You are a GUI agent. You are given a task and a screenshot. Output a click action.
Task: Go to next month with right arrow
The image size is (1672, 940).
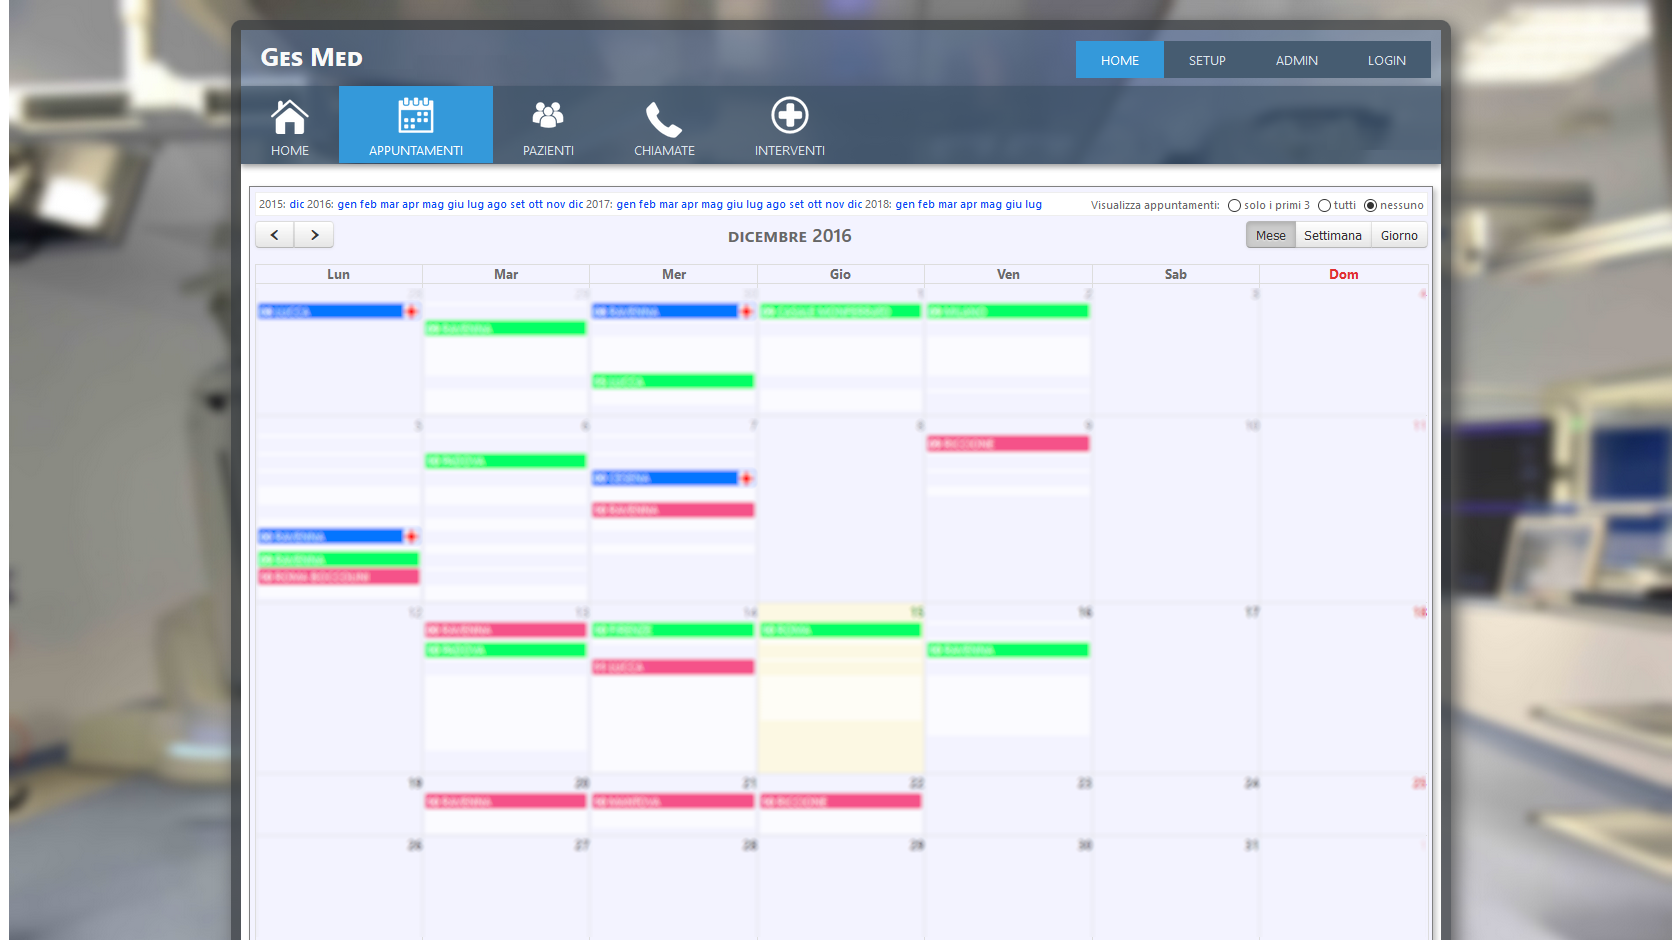point(314,235)
